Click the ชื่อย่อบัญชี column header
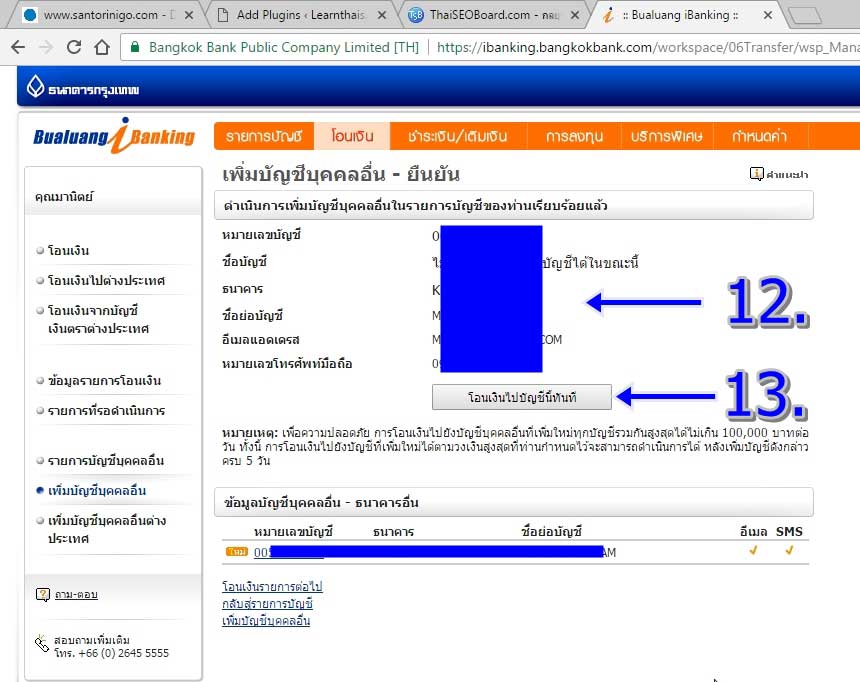This screenshot has width=860, height=682. (551, 532)
